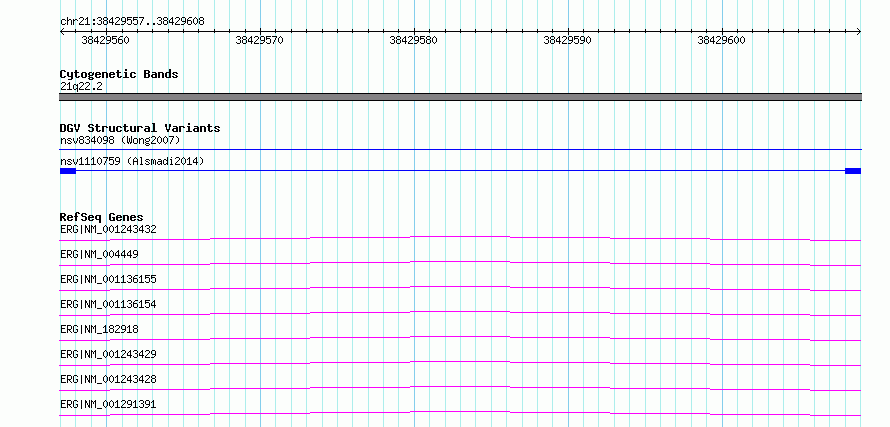This screenshot has height=427, width=890.
Task: Click ruler position label 38429580
Action: tap(413, 40)
